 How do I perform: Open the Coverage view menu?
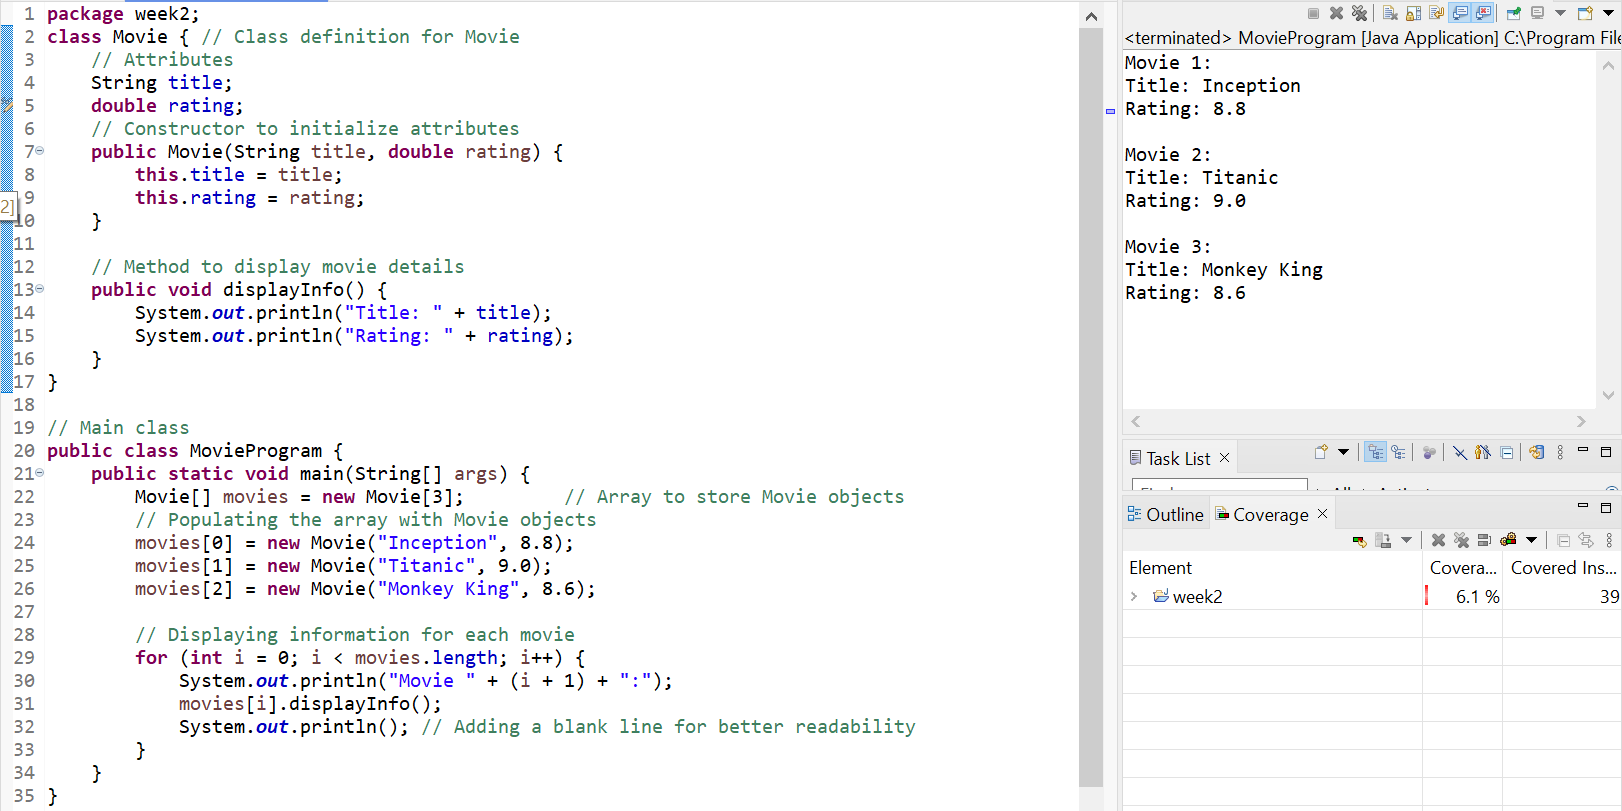[x=1609, y=540]
